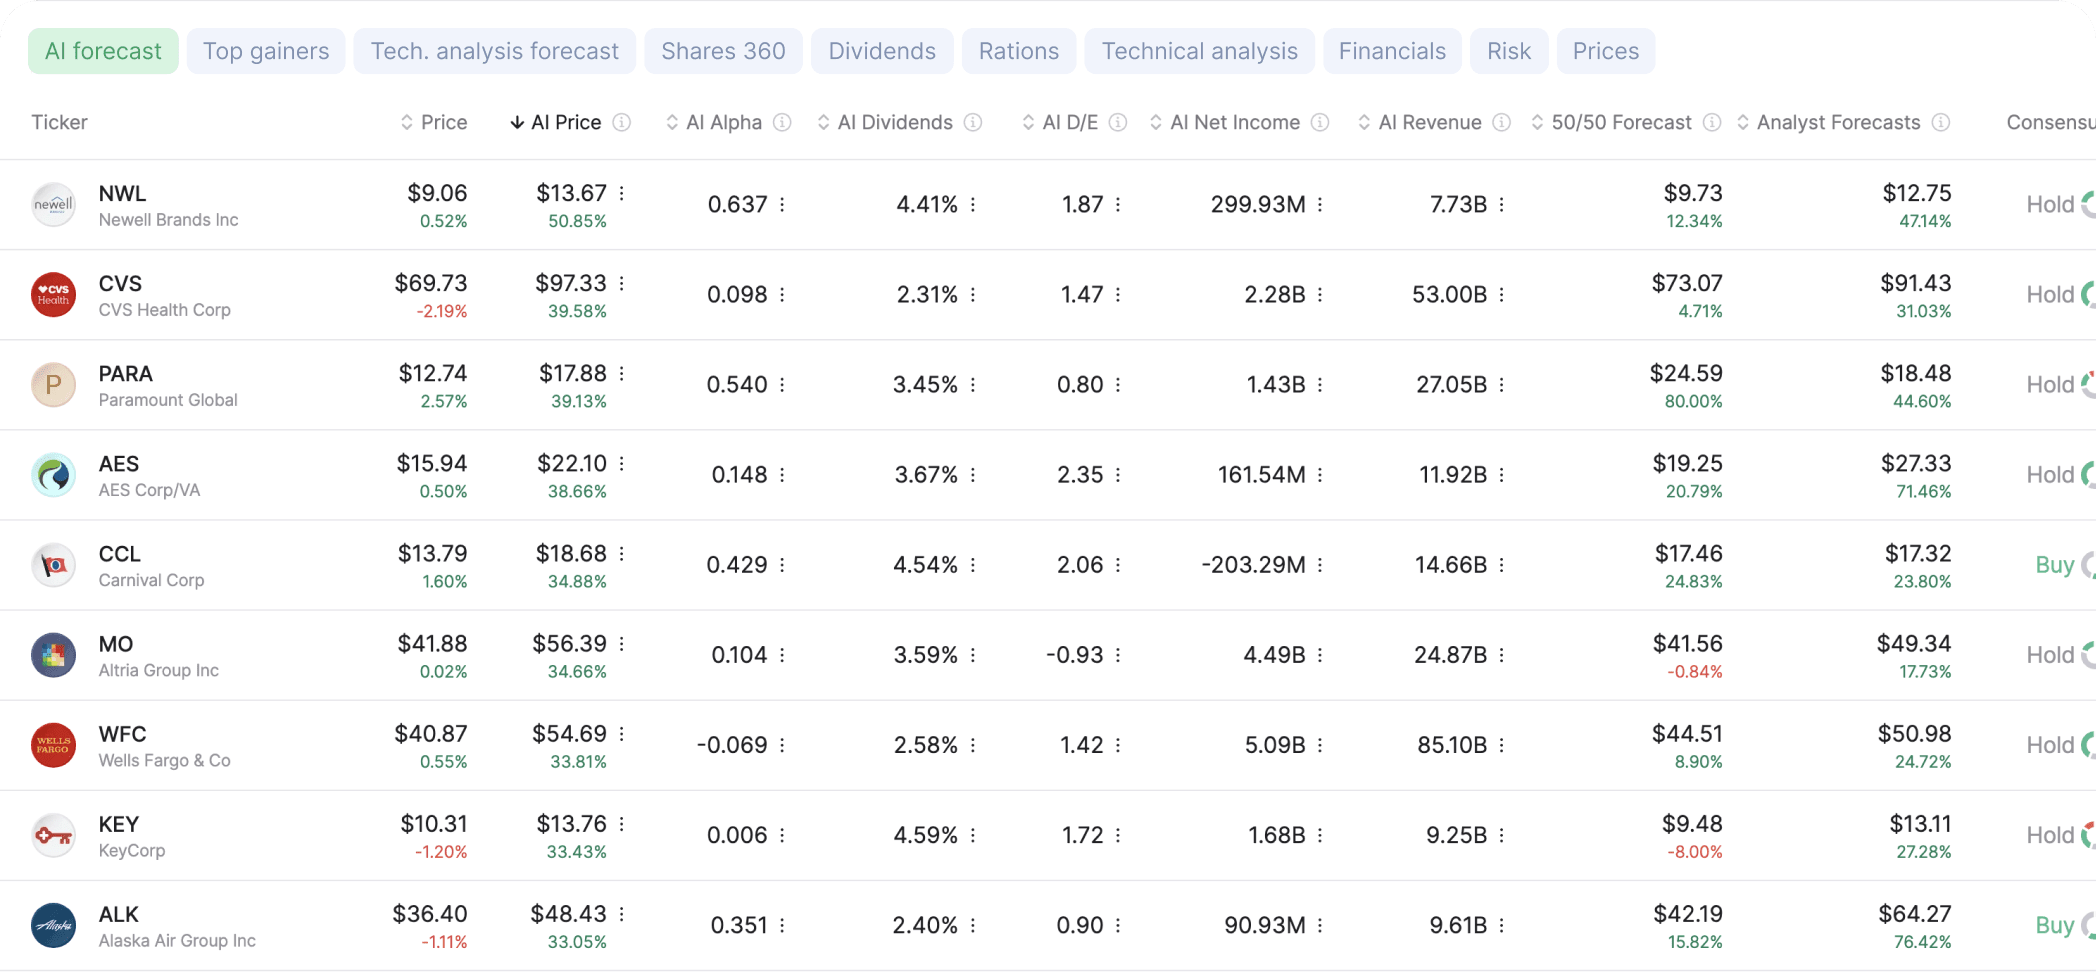This screenshot has height=976, width=2096.
Task: Open Tech. analysis forecast tab
Action: [x=495, y=51]
